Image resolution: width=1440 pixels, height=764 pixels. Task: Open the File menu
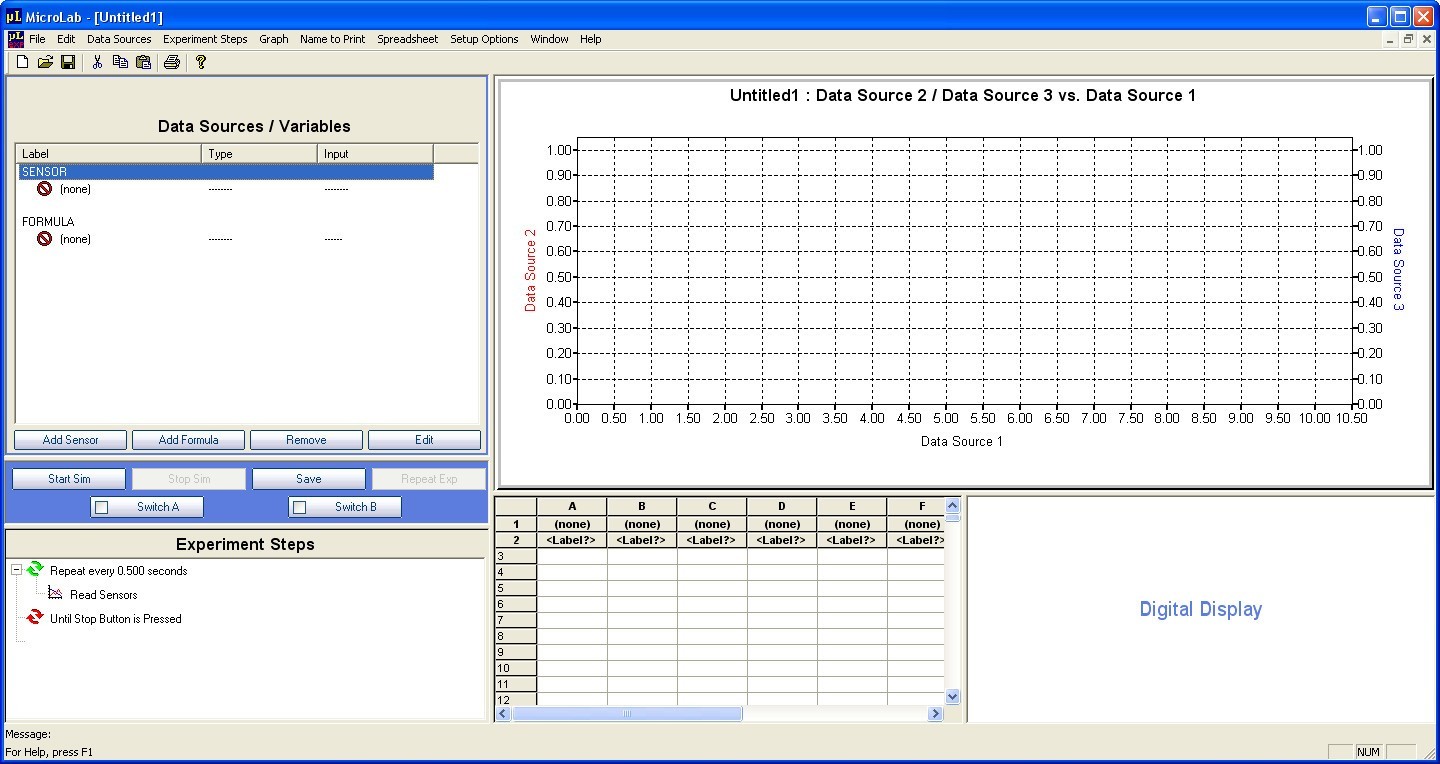[x=37, y=39]
